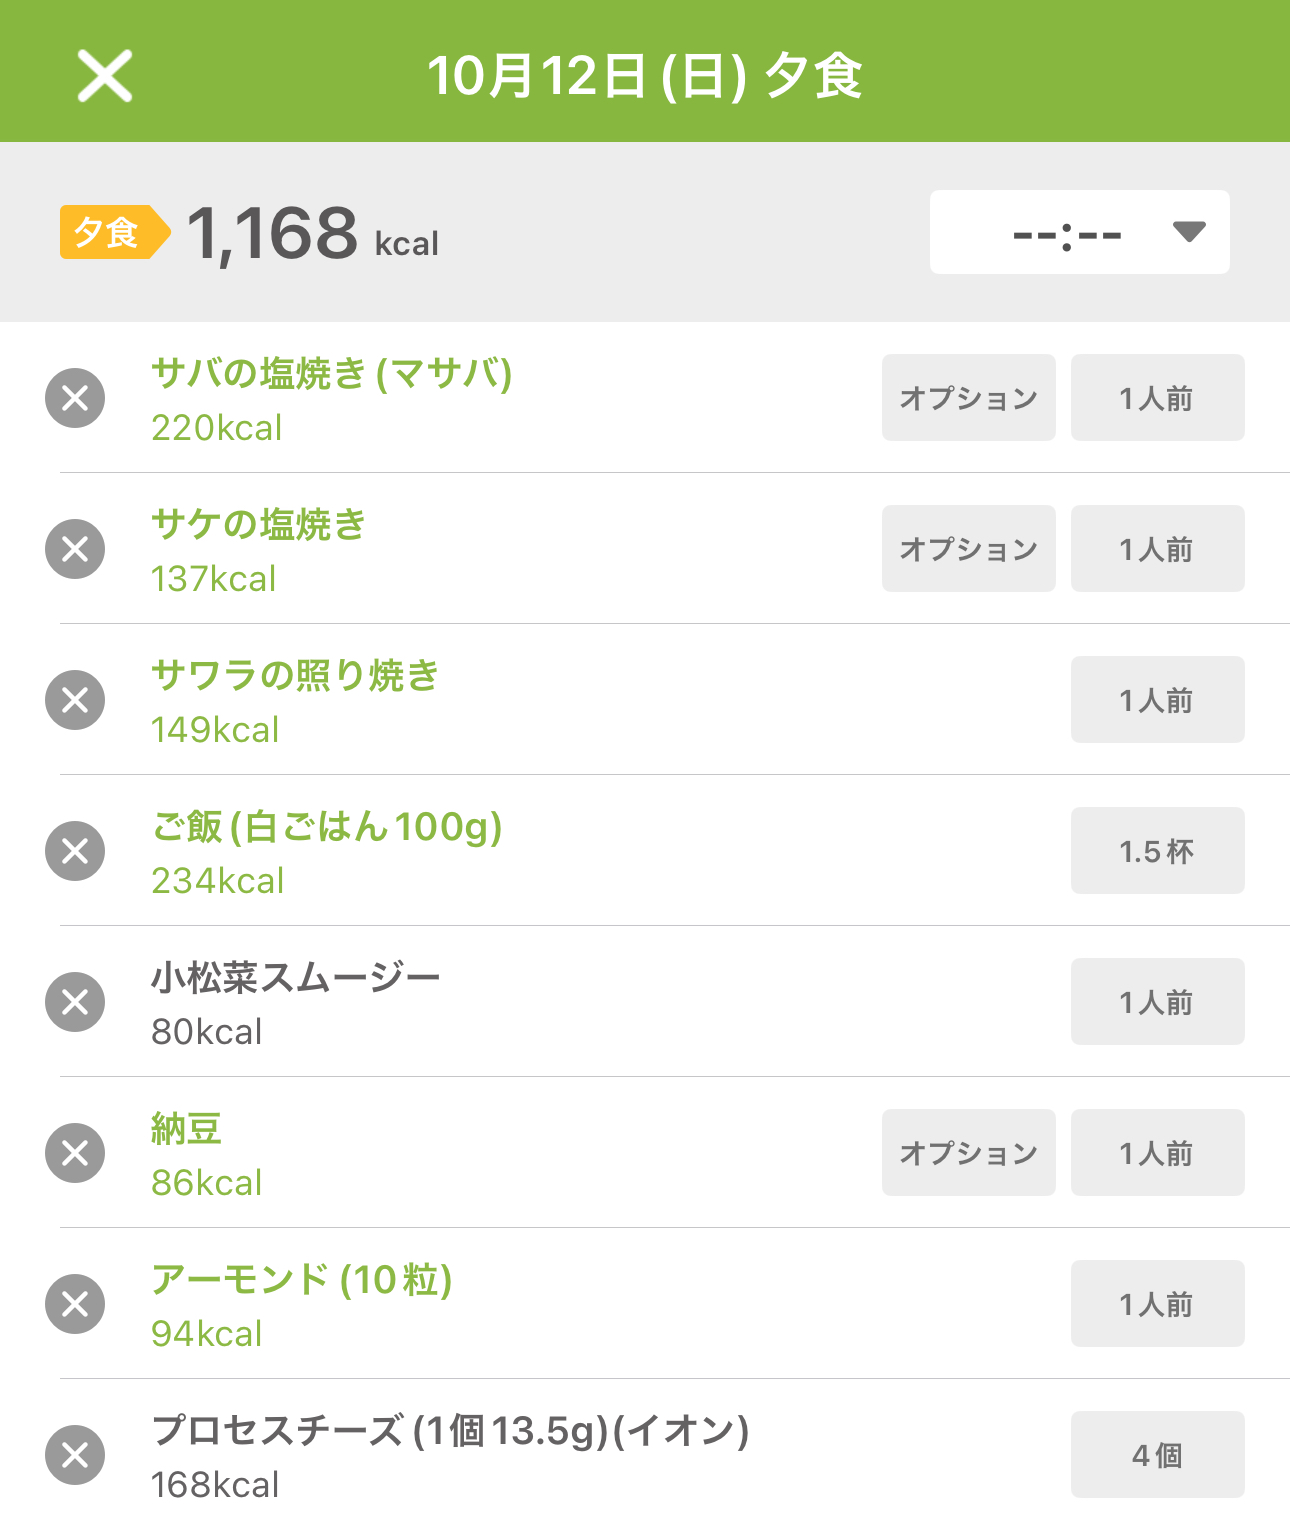Delete ご飯 (白ごはん100g) from meal
The height and width of the screenshot is (1515, 1290).
point(75,851)
